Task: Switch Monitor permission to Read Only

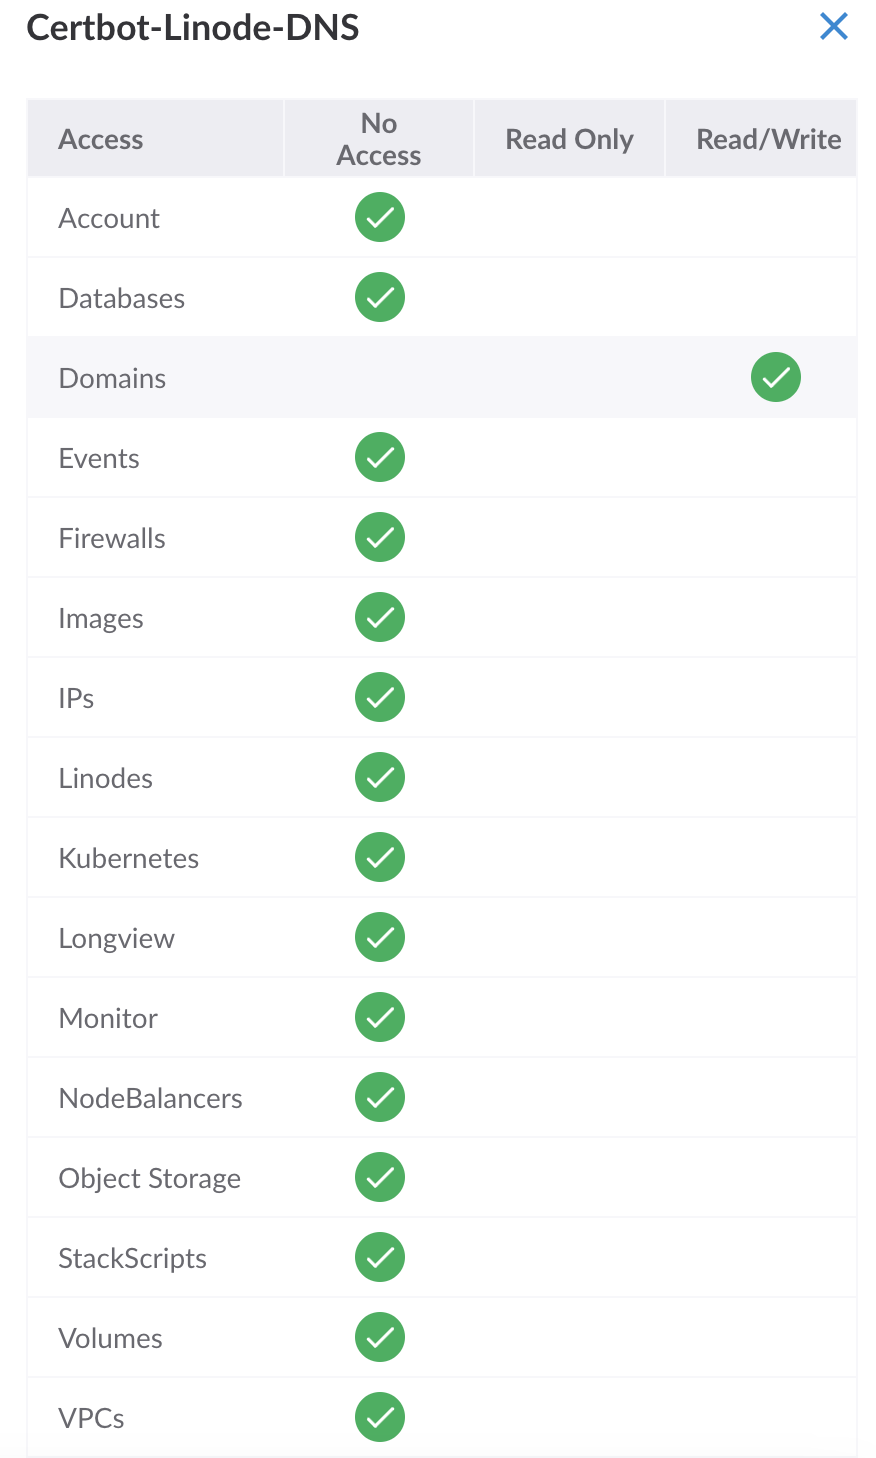Action: [x=569, y=1017]
